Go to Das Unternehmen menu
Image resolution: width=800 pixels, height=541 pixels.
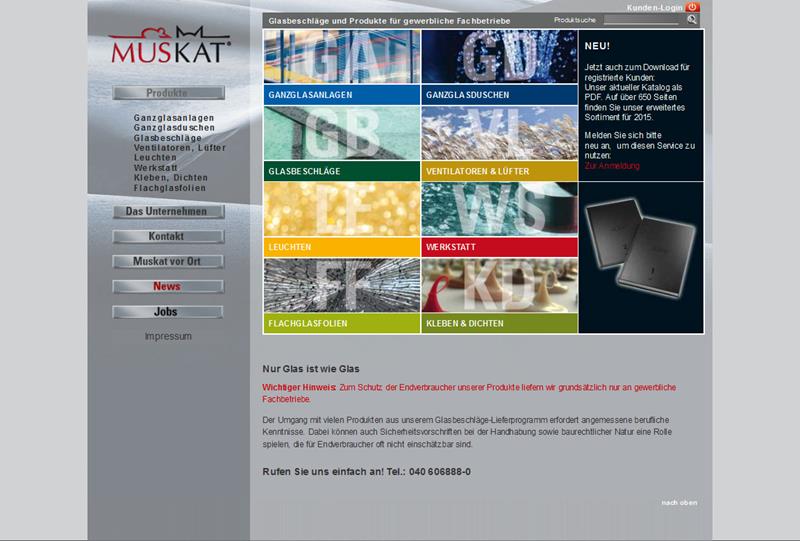[x=168, y=212]
